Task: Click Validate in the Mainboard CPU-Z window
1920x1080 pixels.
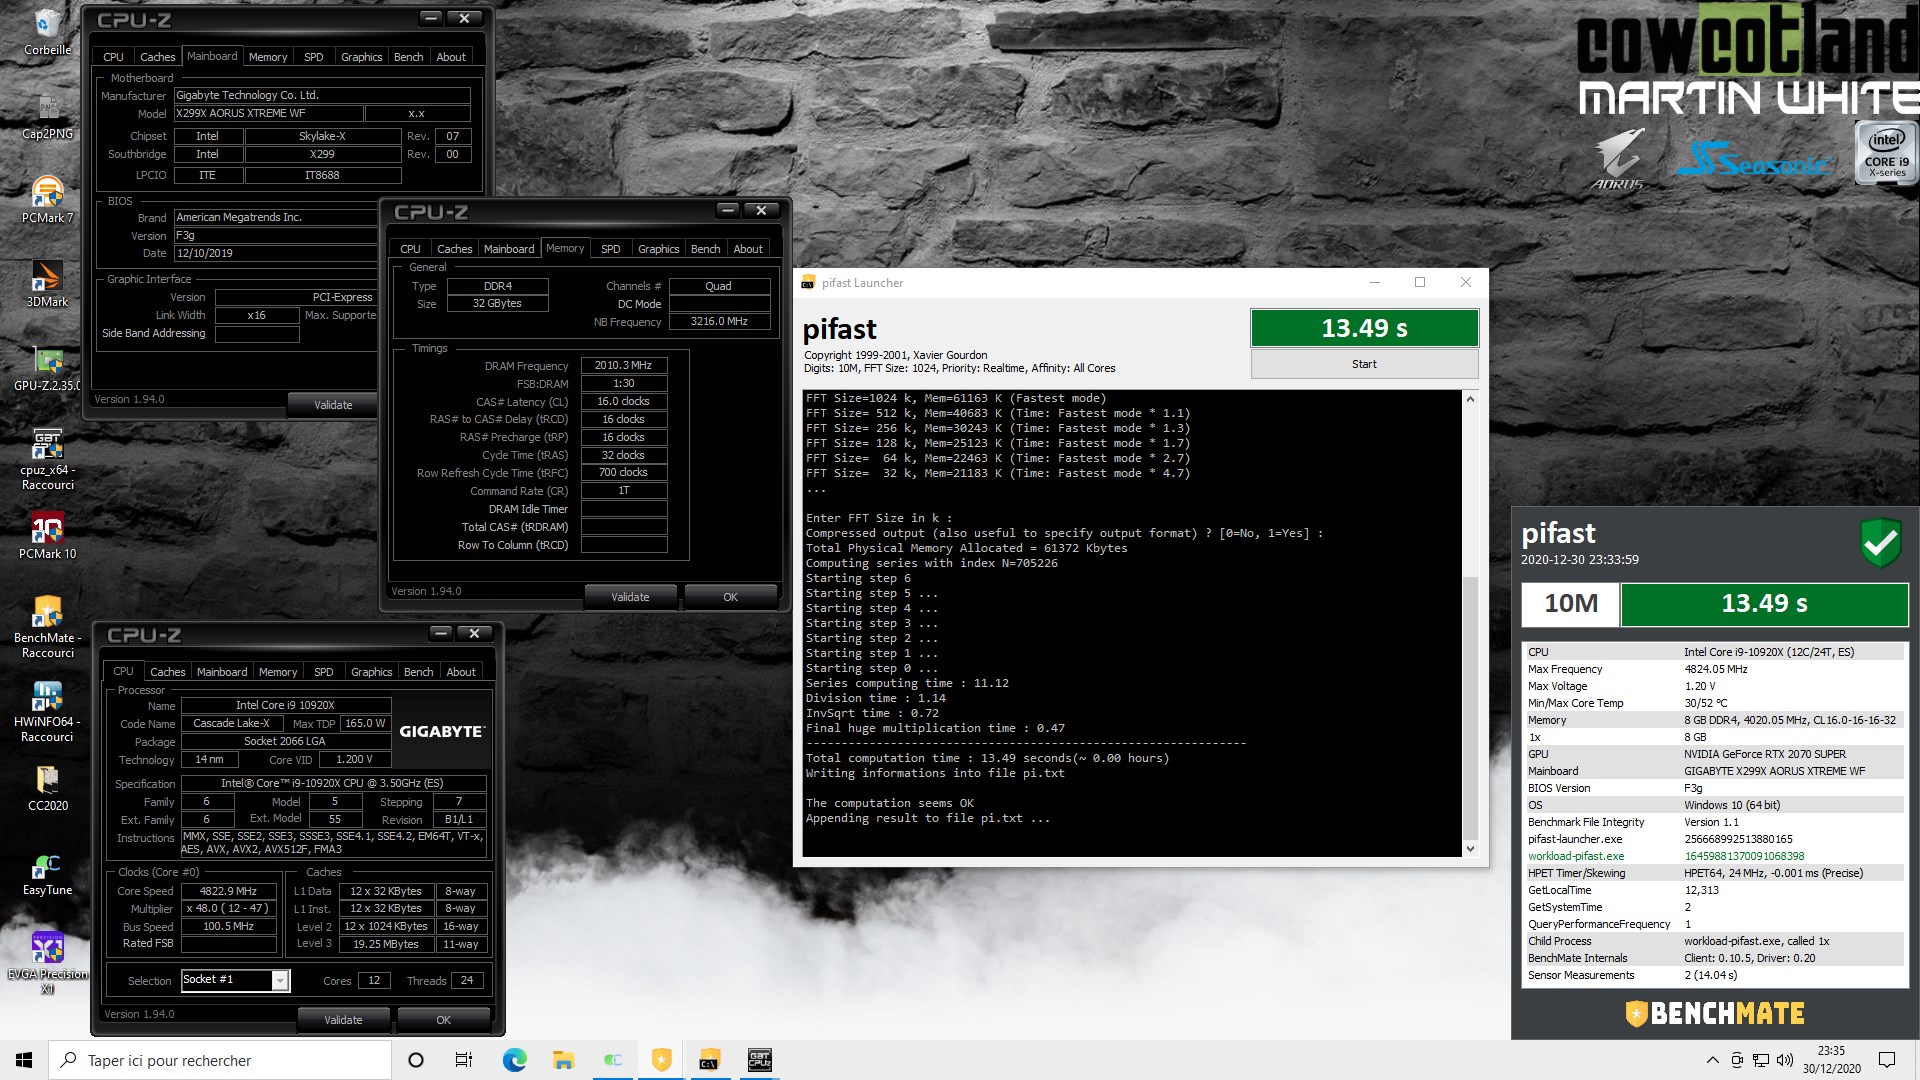Action: (333, 405)
